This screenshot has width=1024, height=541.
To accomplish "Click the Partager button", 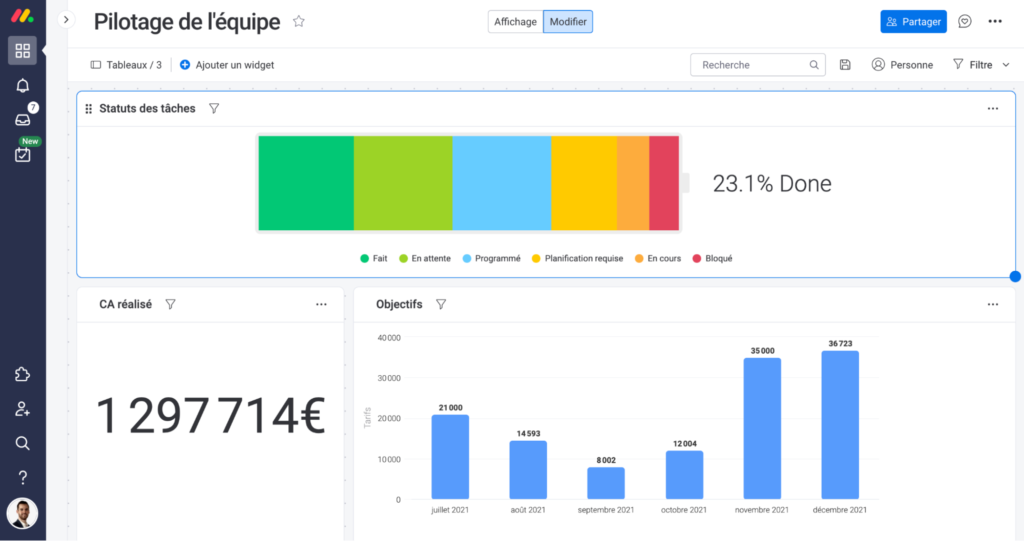I will (x=913, y=22).
